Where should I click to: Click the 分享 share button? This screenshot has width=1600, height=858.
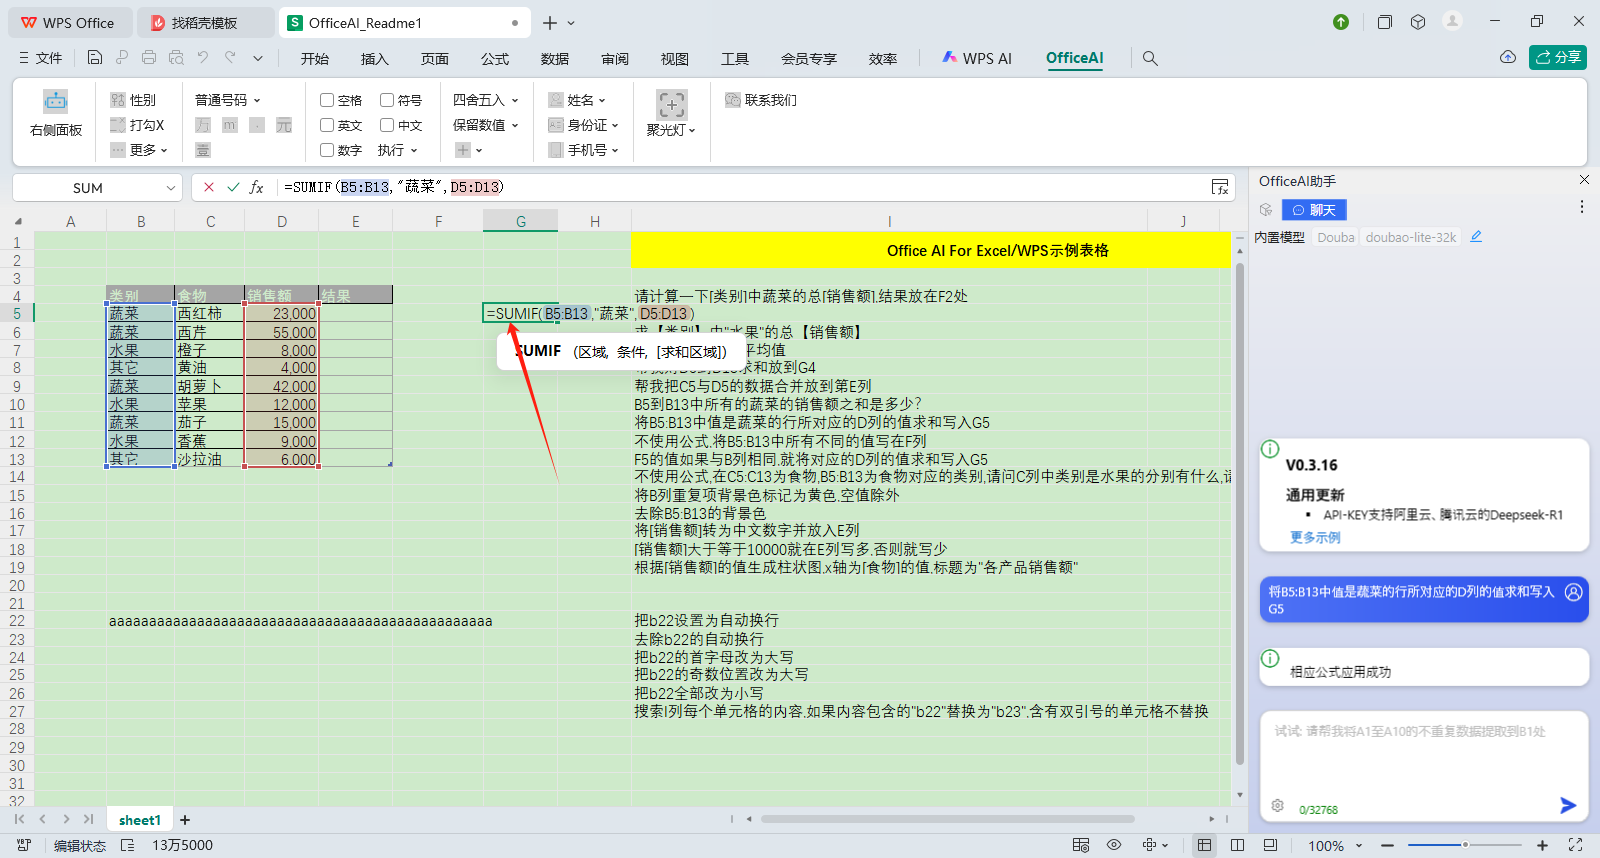click(1558, 57)
